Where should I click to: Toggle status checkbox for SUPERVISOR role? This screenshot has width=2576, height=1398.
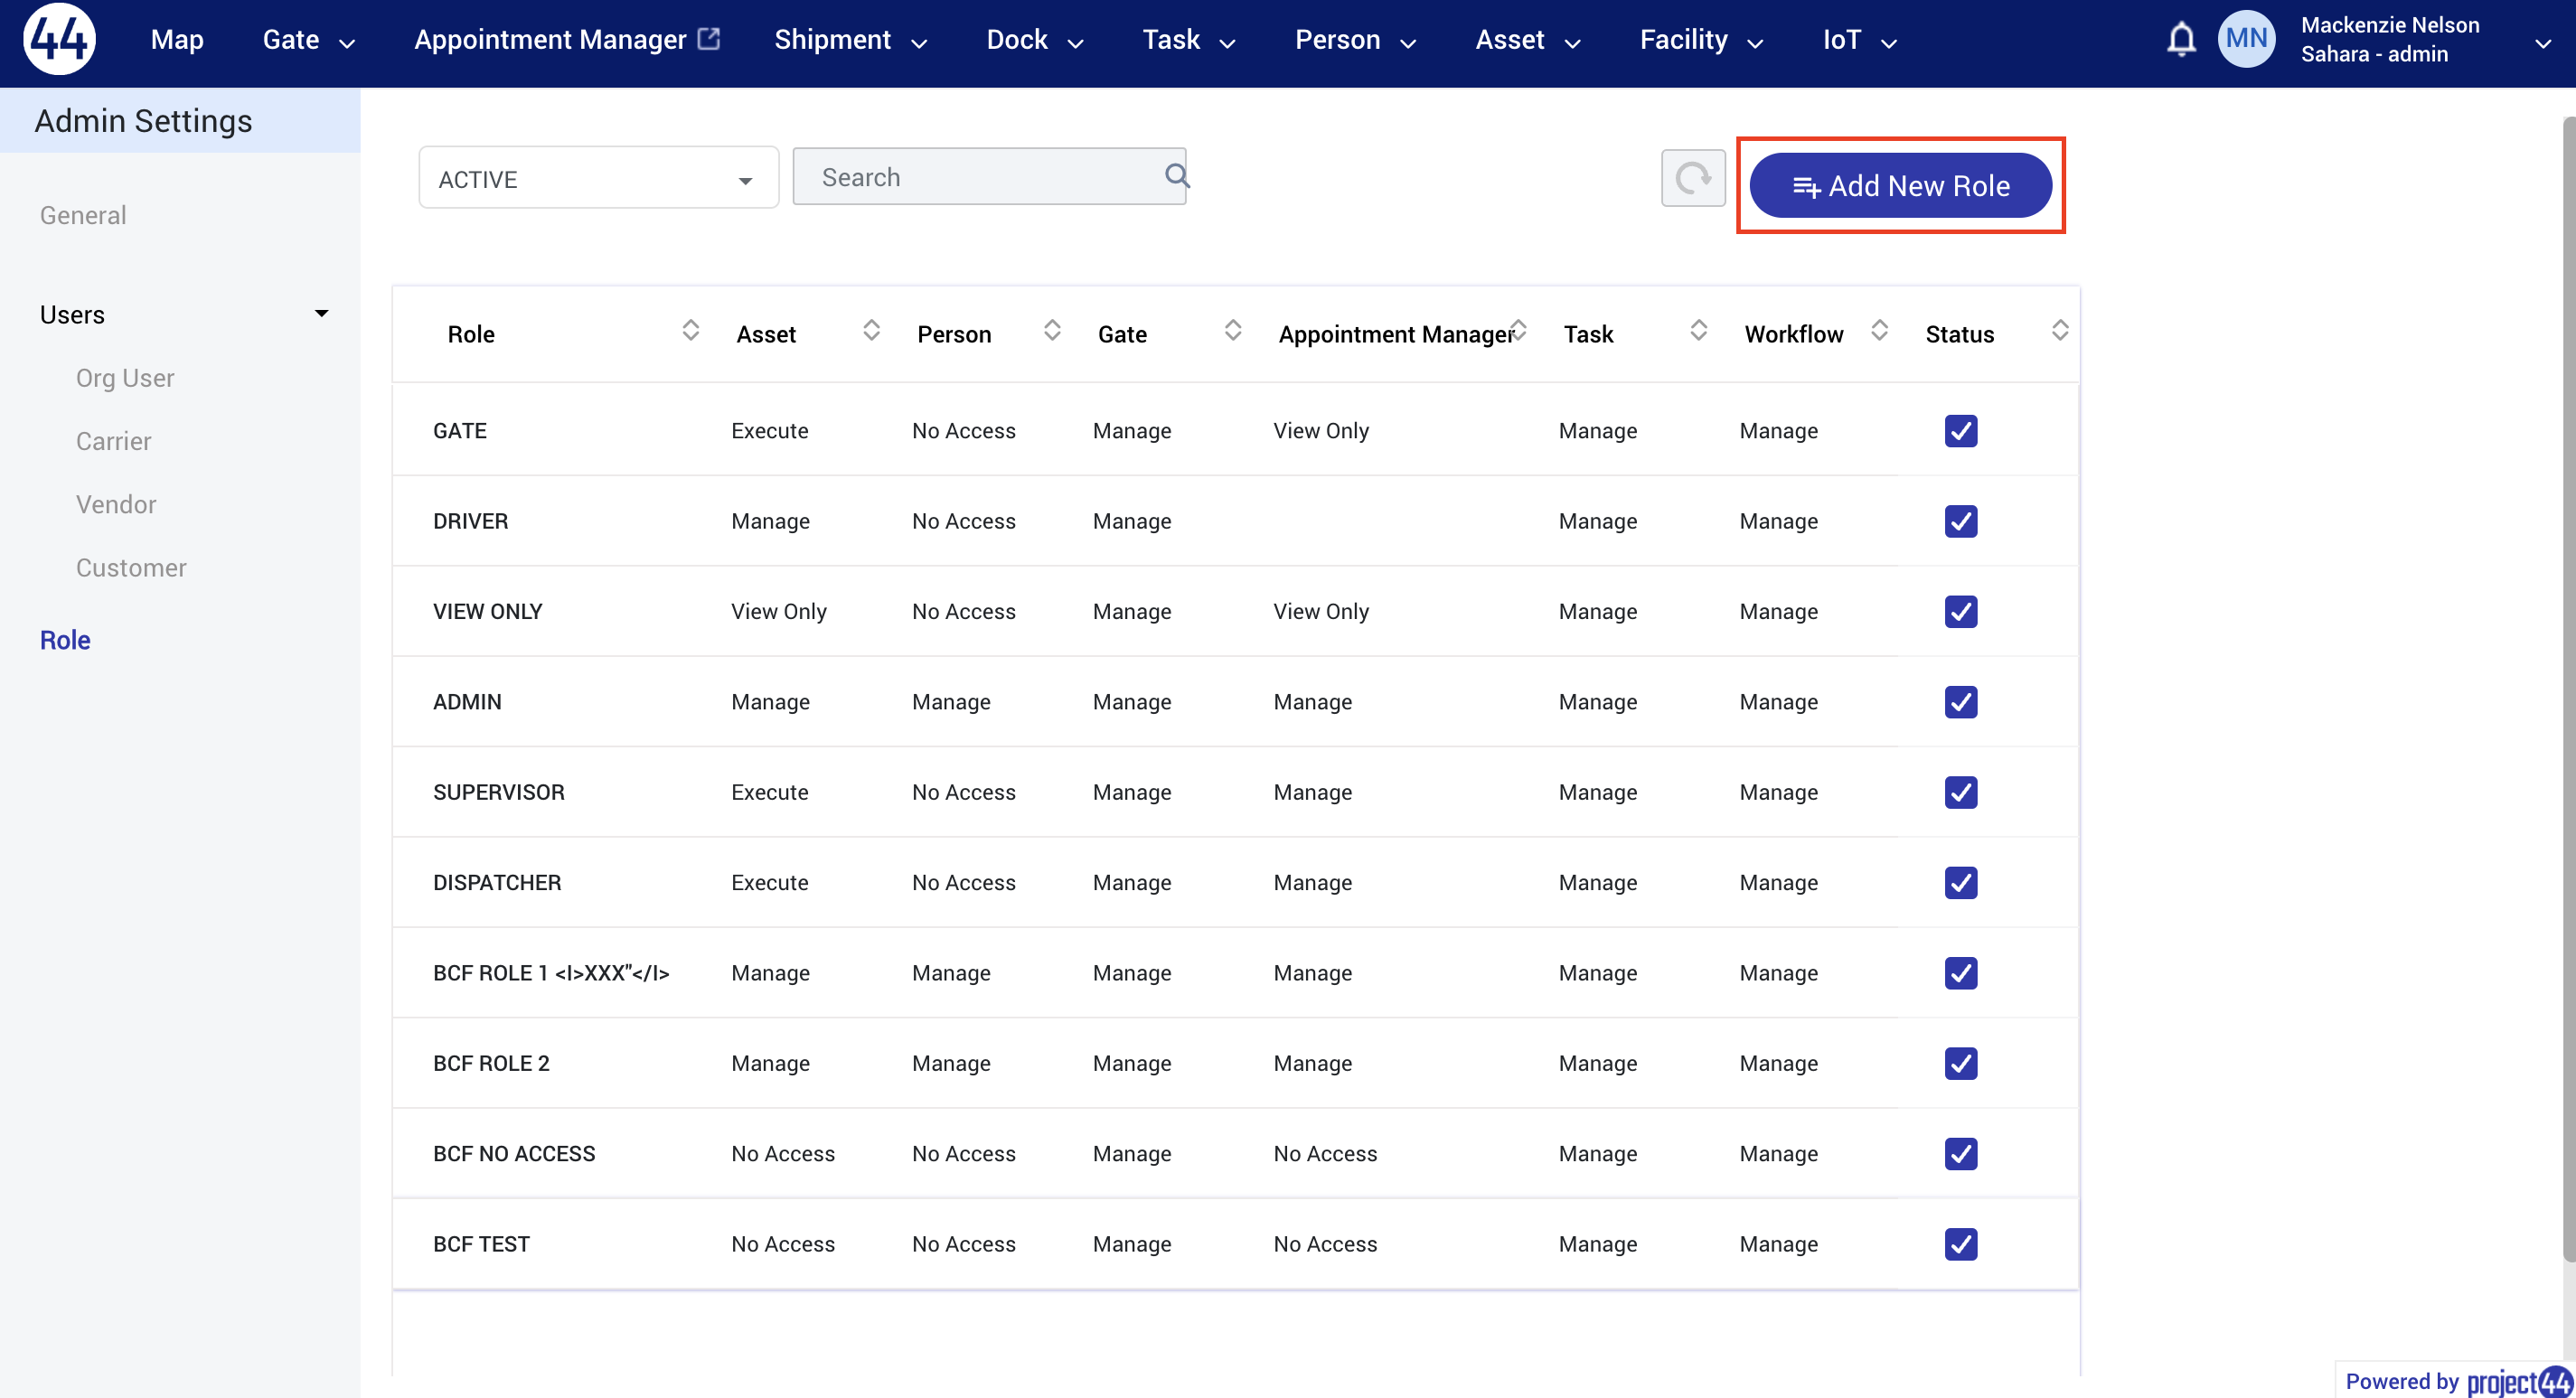pos(1960,792)
